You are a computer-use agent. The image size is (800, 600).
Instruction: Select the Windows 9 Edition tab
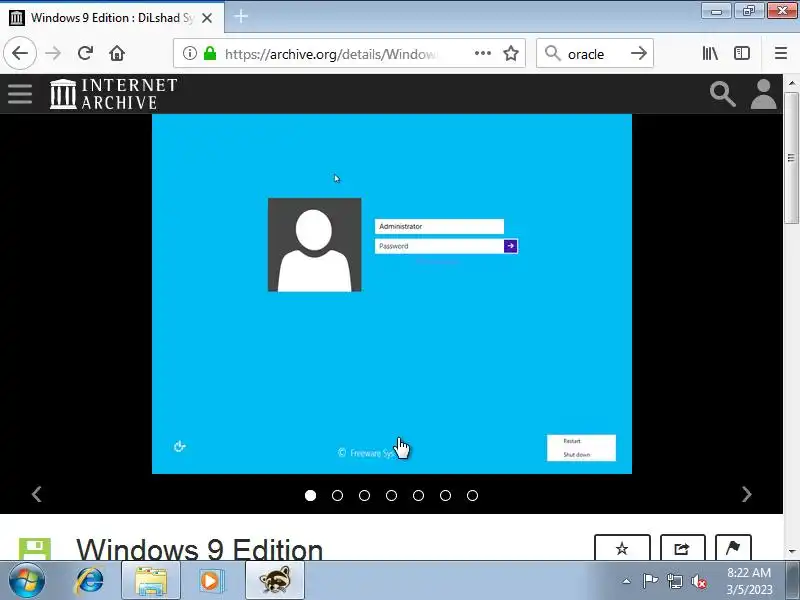coord(112,17)
